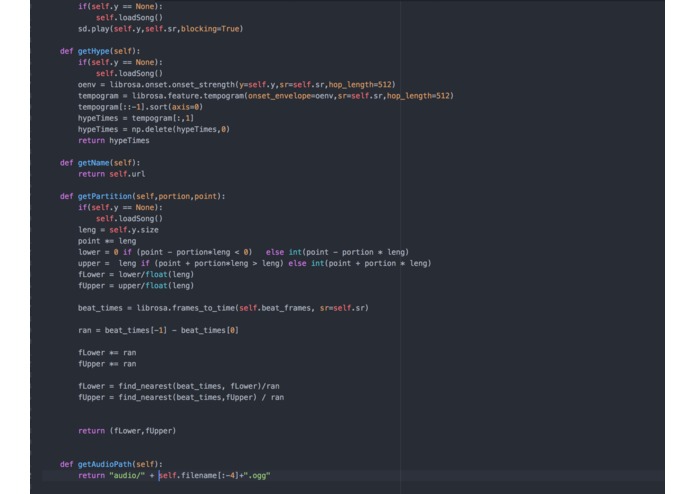Image resolution: width=695 pixels, height=494 pixels.
Task: Click the 'fUpper *= ran' line
Action: click(x=107, y=364)
